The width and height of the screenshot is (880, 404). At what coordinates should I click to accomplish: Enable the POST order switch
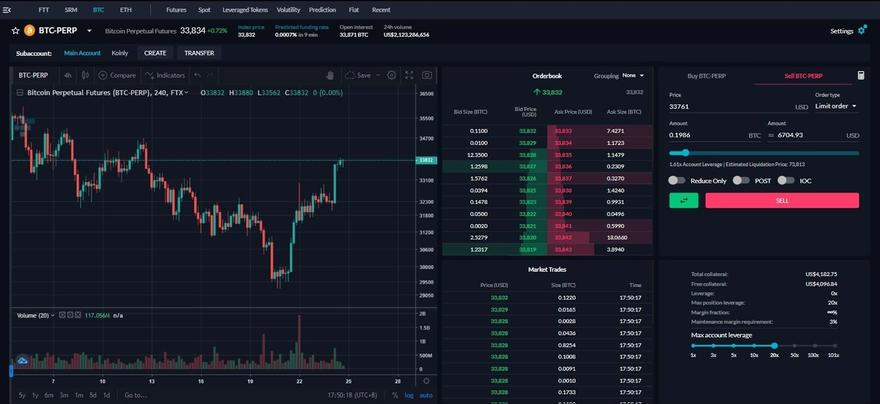(741, 181)
